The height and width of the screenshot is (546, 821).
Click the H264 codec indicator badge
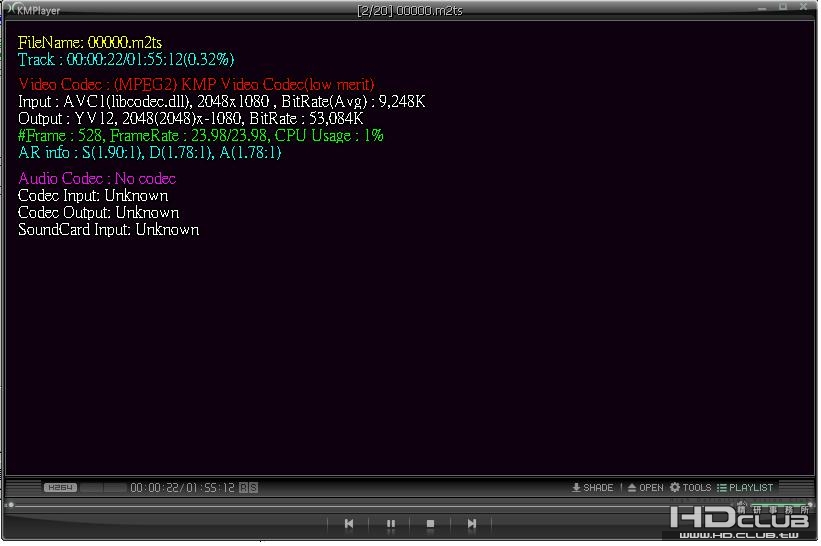click(x=61, y=489)
